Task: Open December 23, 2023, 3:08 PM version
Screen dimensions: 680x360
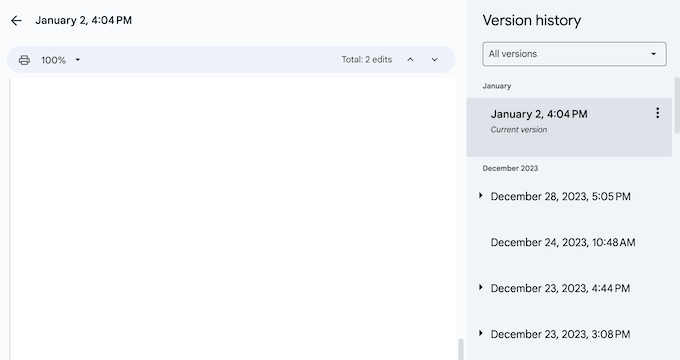Action: (x=560, y=334)
